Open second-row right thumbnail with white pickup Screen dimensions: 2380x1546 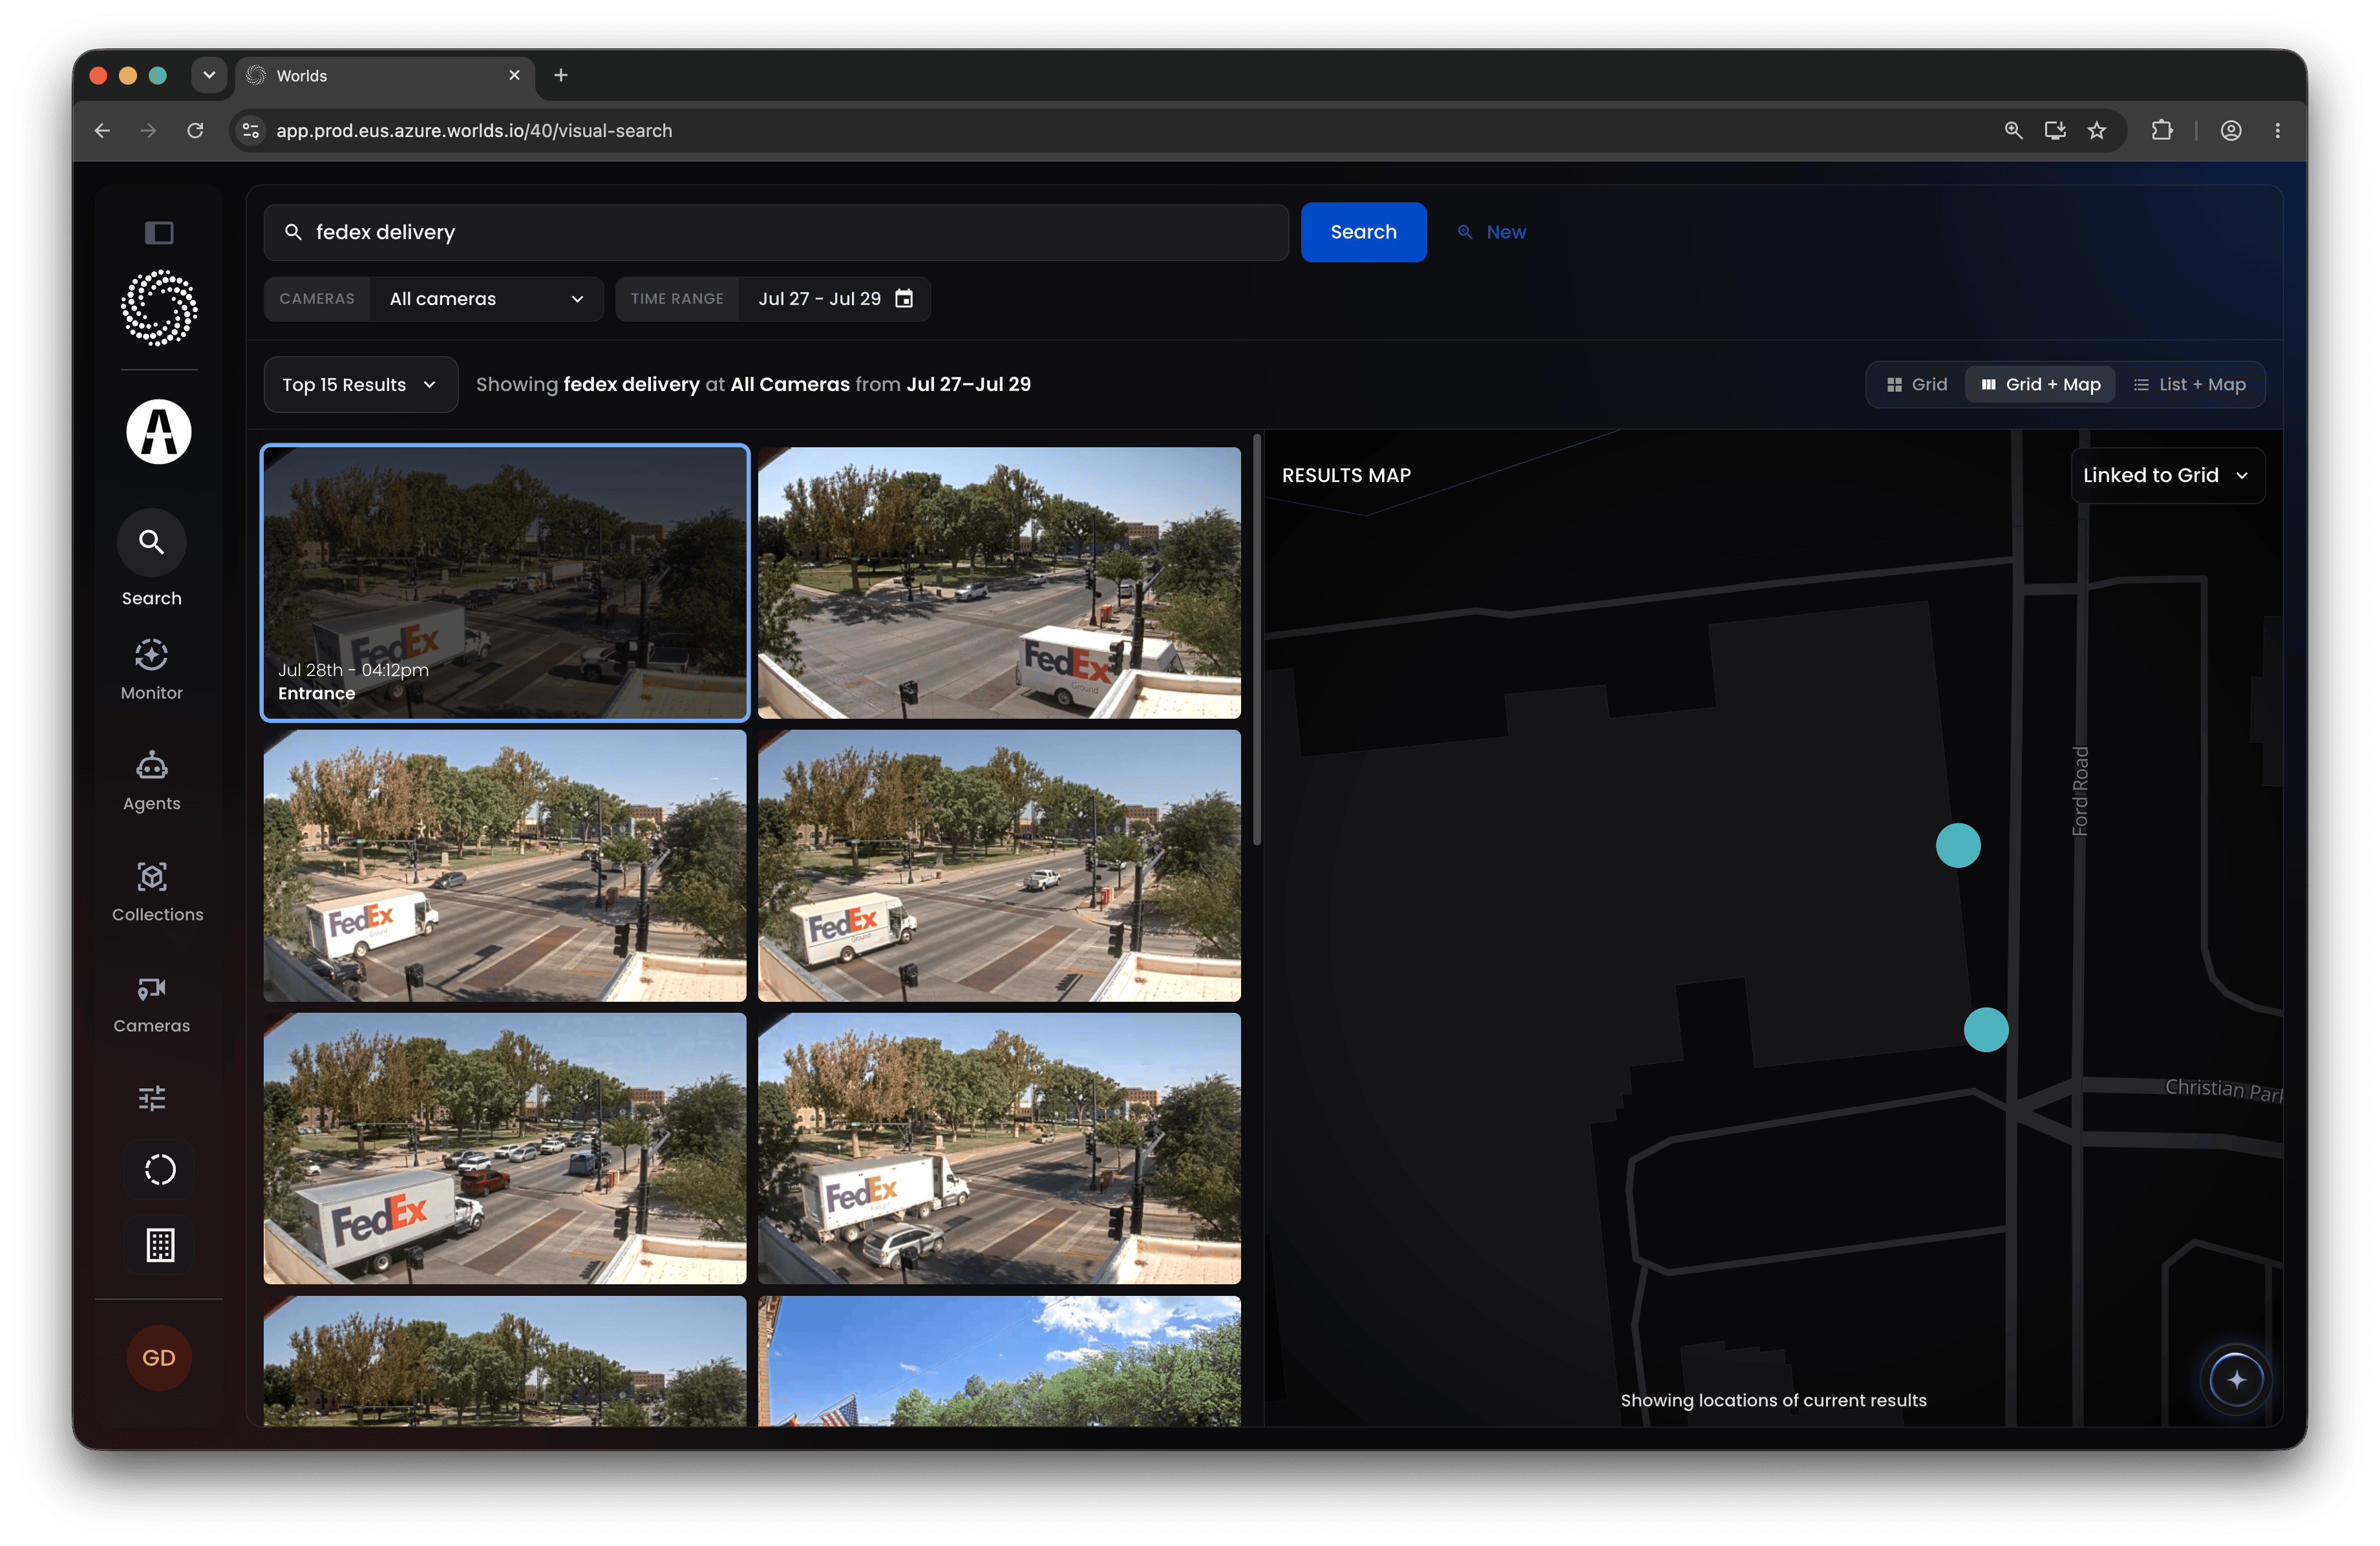click(x=999, y=866)
